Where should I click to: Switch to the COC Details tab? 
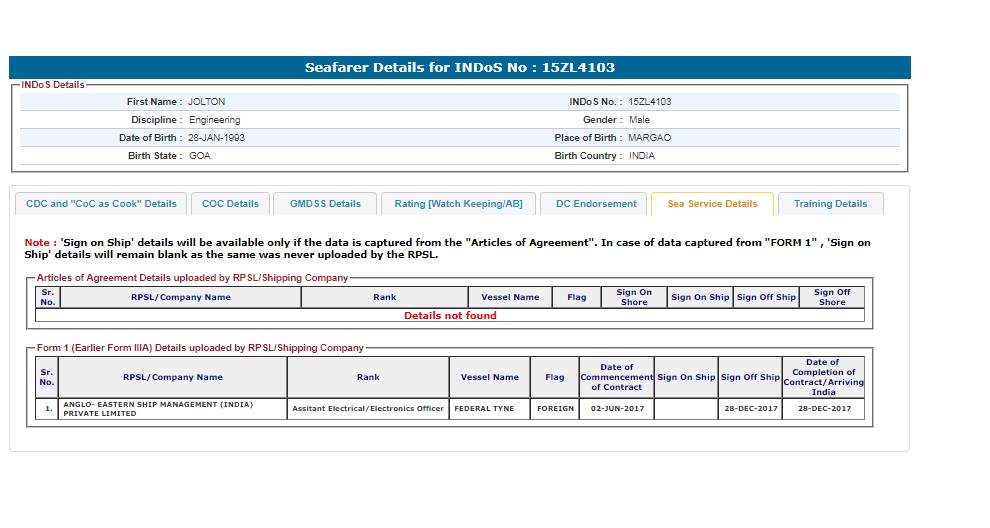(230, 204)
